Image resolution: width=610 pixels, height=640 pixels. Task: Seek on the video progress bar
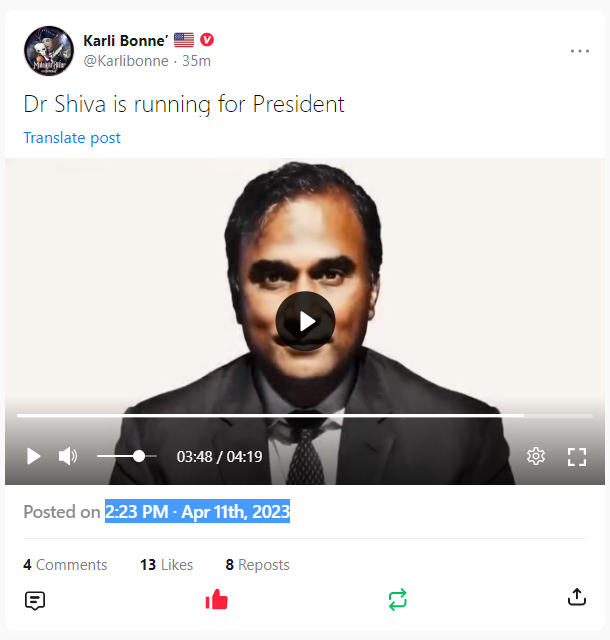click(305, 416)
